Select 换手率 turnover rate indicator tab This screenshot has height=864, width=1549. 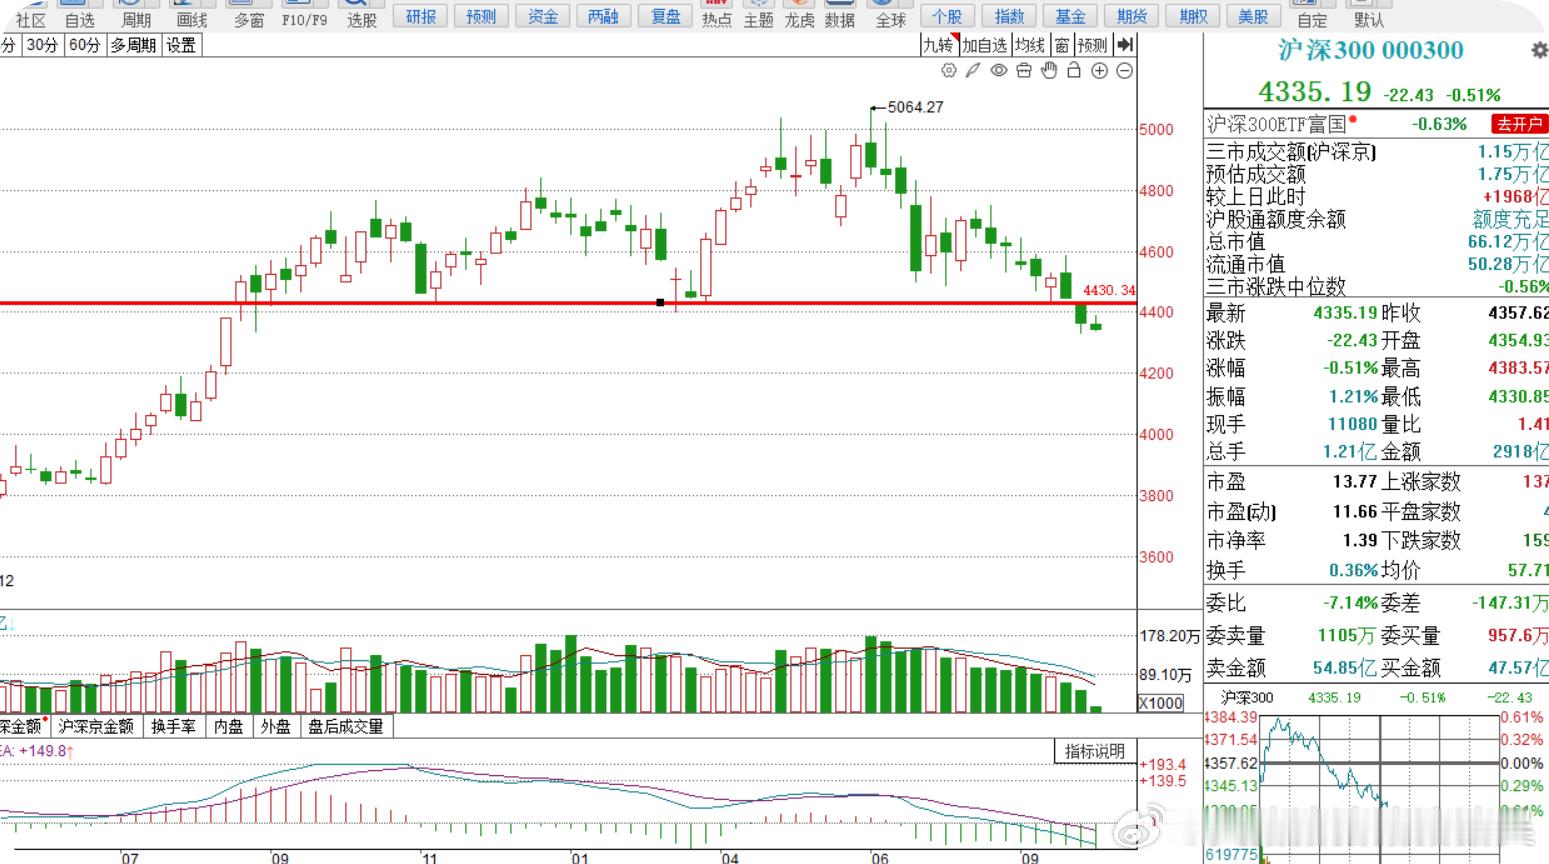174,726
